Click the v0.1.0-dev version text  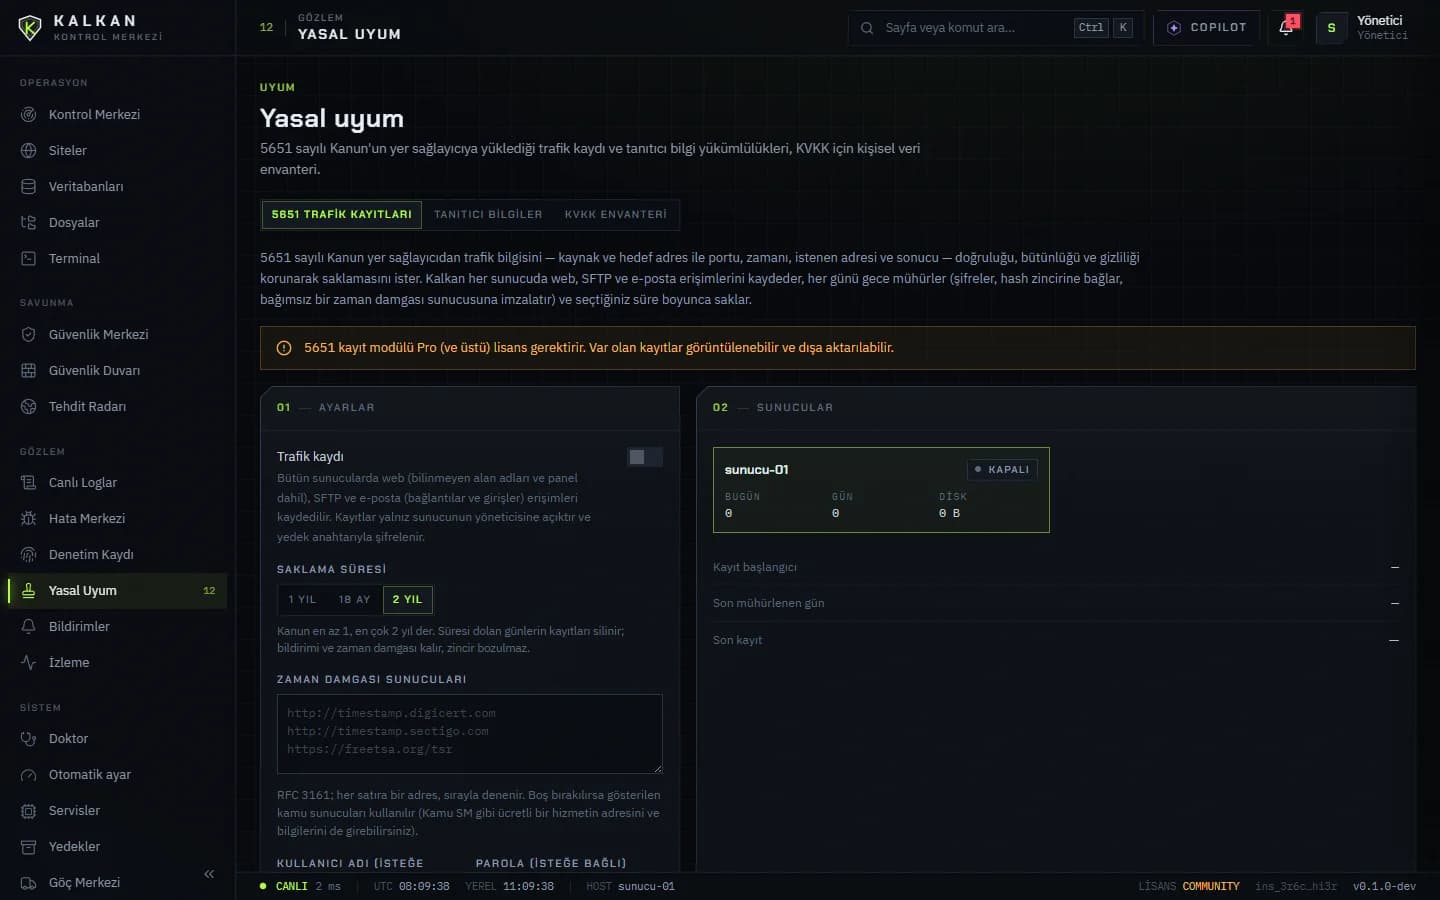tap(1384, 886)
